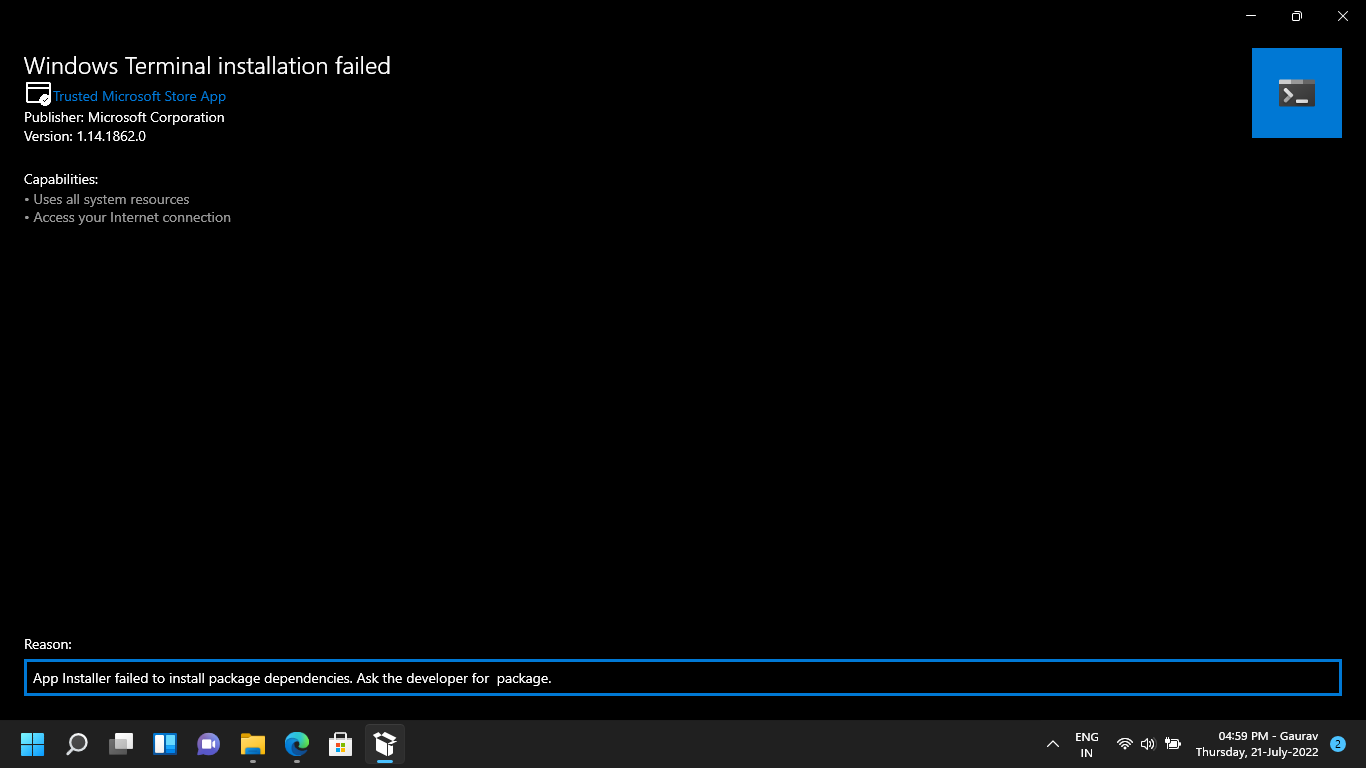Click the Publisher: Microsoft Corporation text
1366x768 pixels.
pos(124,117)
